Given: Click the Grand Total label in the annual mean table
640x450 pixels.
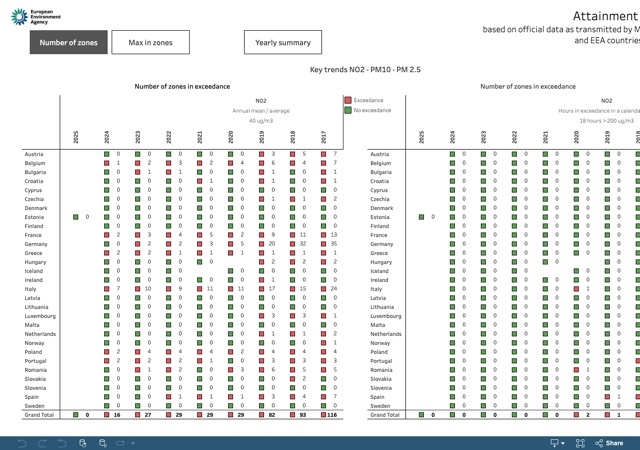Looking at the screenshot, I should click(x=39, y=414).
